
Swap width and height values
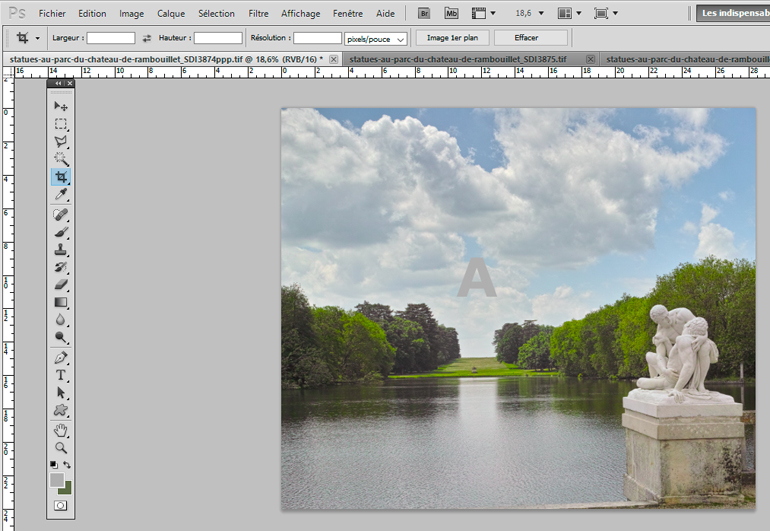tap(146, 38)
